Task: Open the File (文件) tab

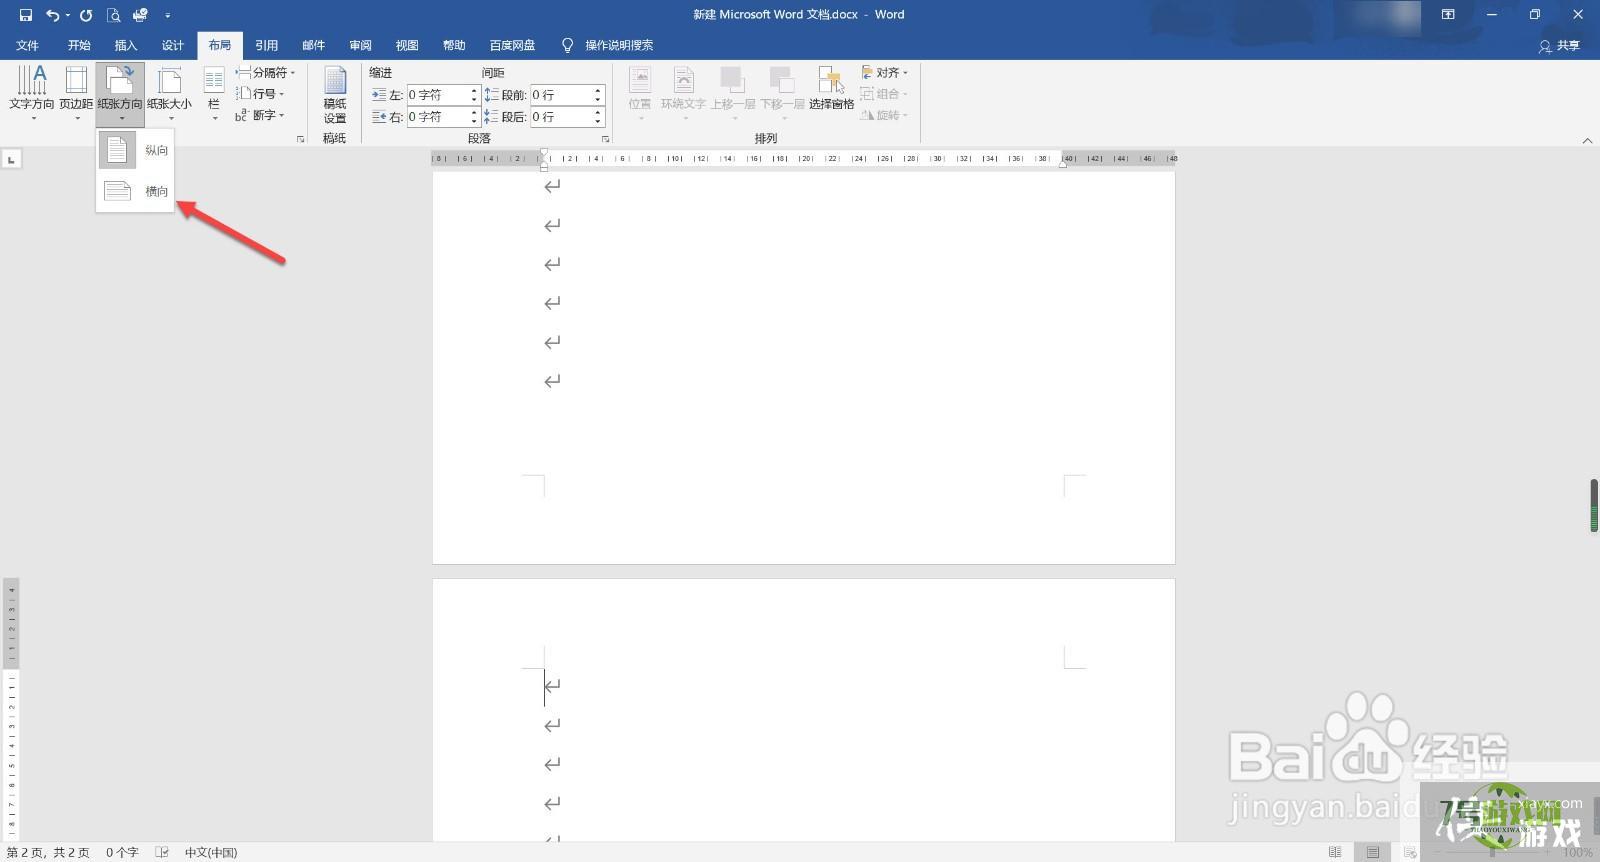Action: (28, 45)
